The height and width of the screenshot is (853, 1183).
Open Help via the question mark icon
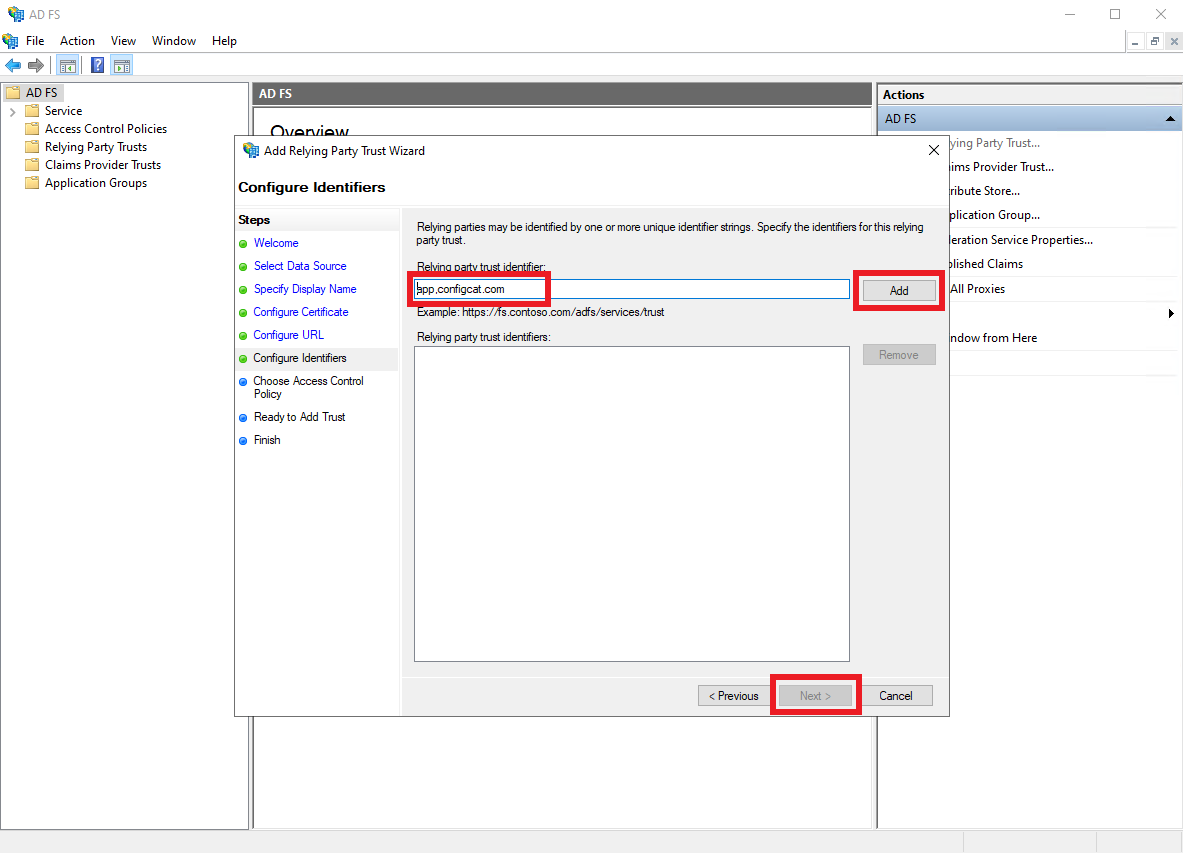pyautogui.click(x=98, y=66)
